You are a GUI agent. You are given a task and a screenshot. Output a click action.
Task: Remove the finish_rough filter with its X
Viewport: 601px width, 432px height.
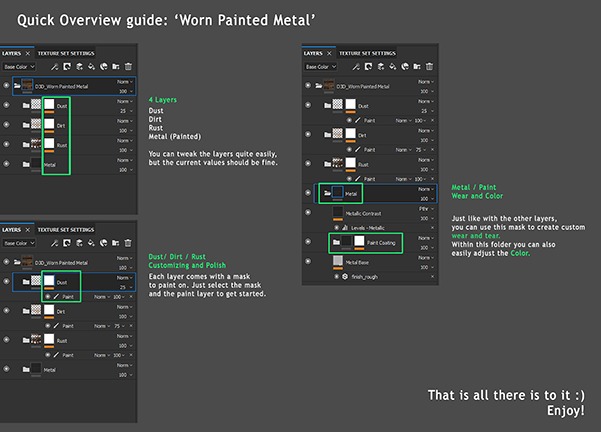click(x=432, y=276)
